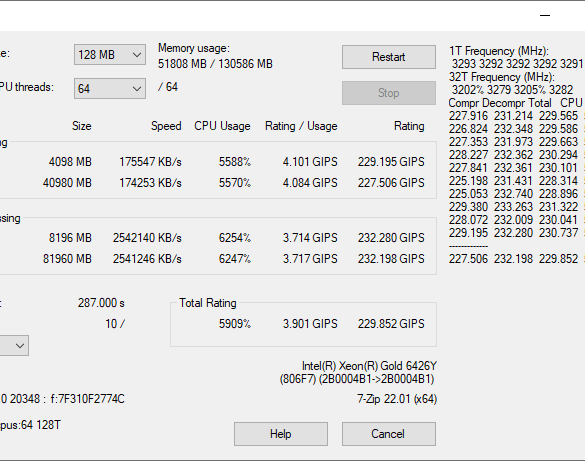Minimize the benchmark window
Image resolution: width=585 pixels, height=461 pixels.
(x=545, y=15)
